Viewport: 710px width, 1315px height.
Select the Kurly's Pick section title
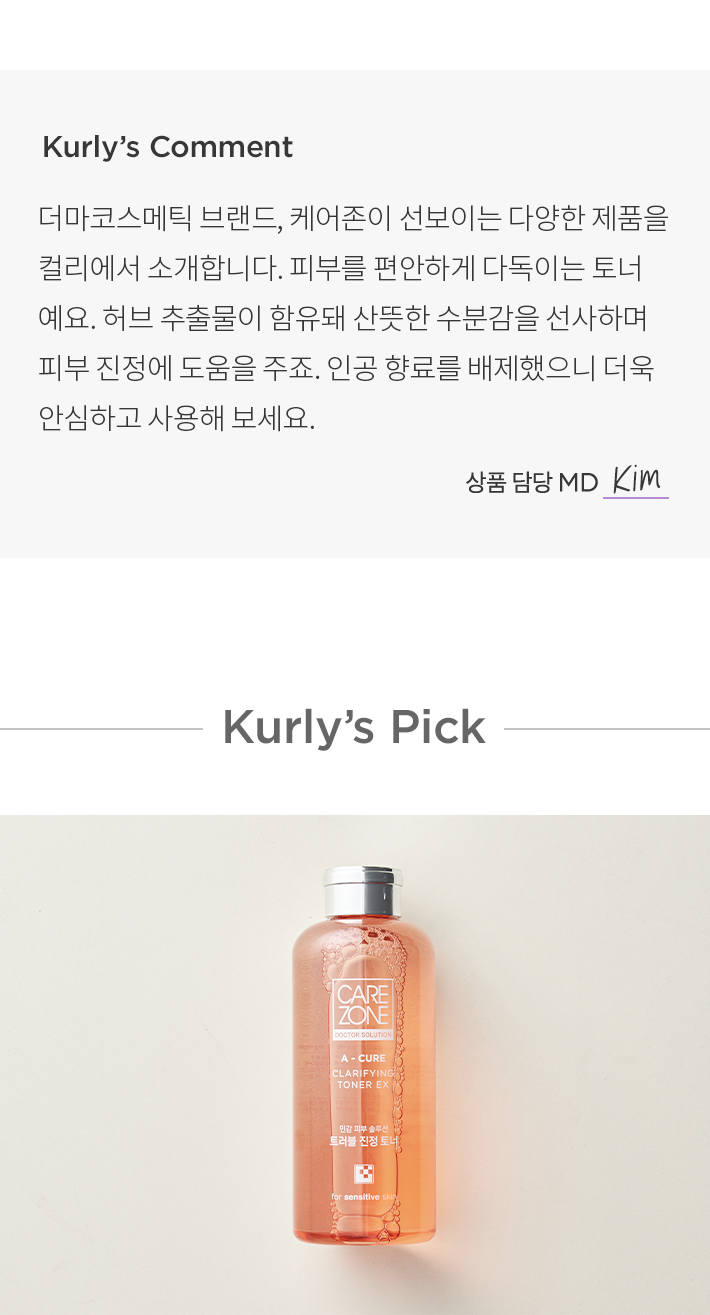pos(354,727)
